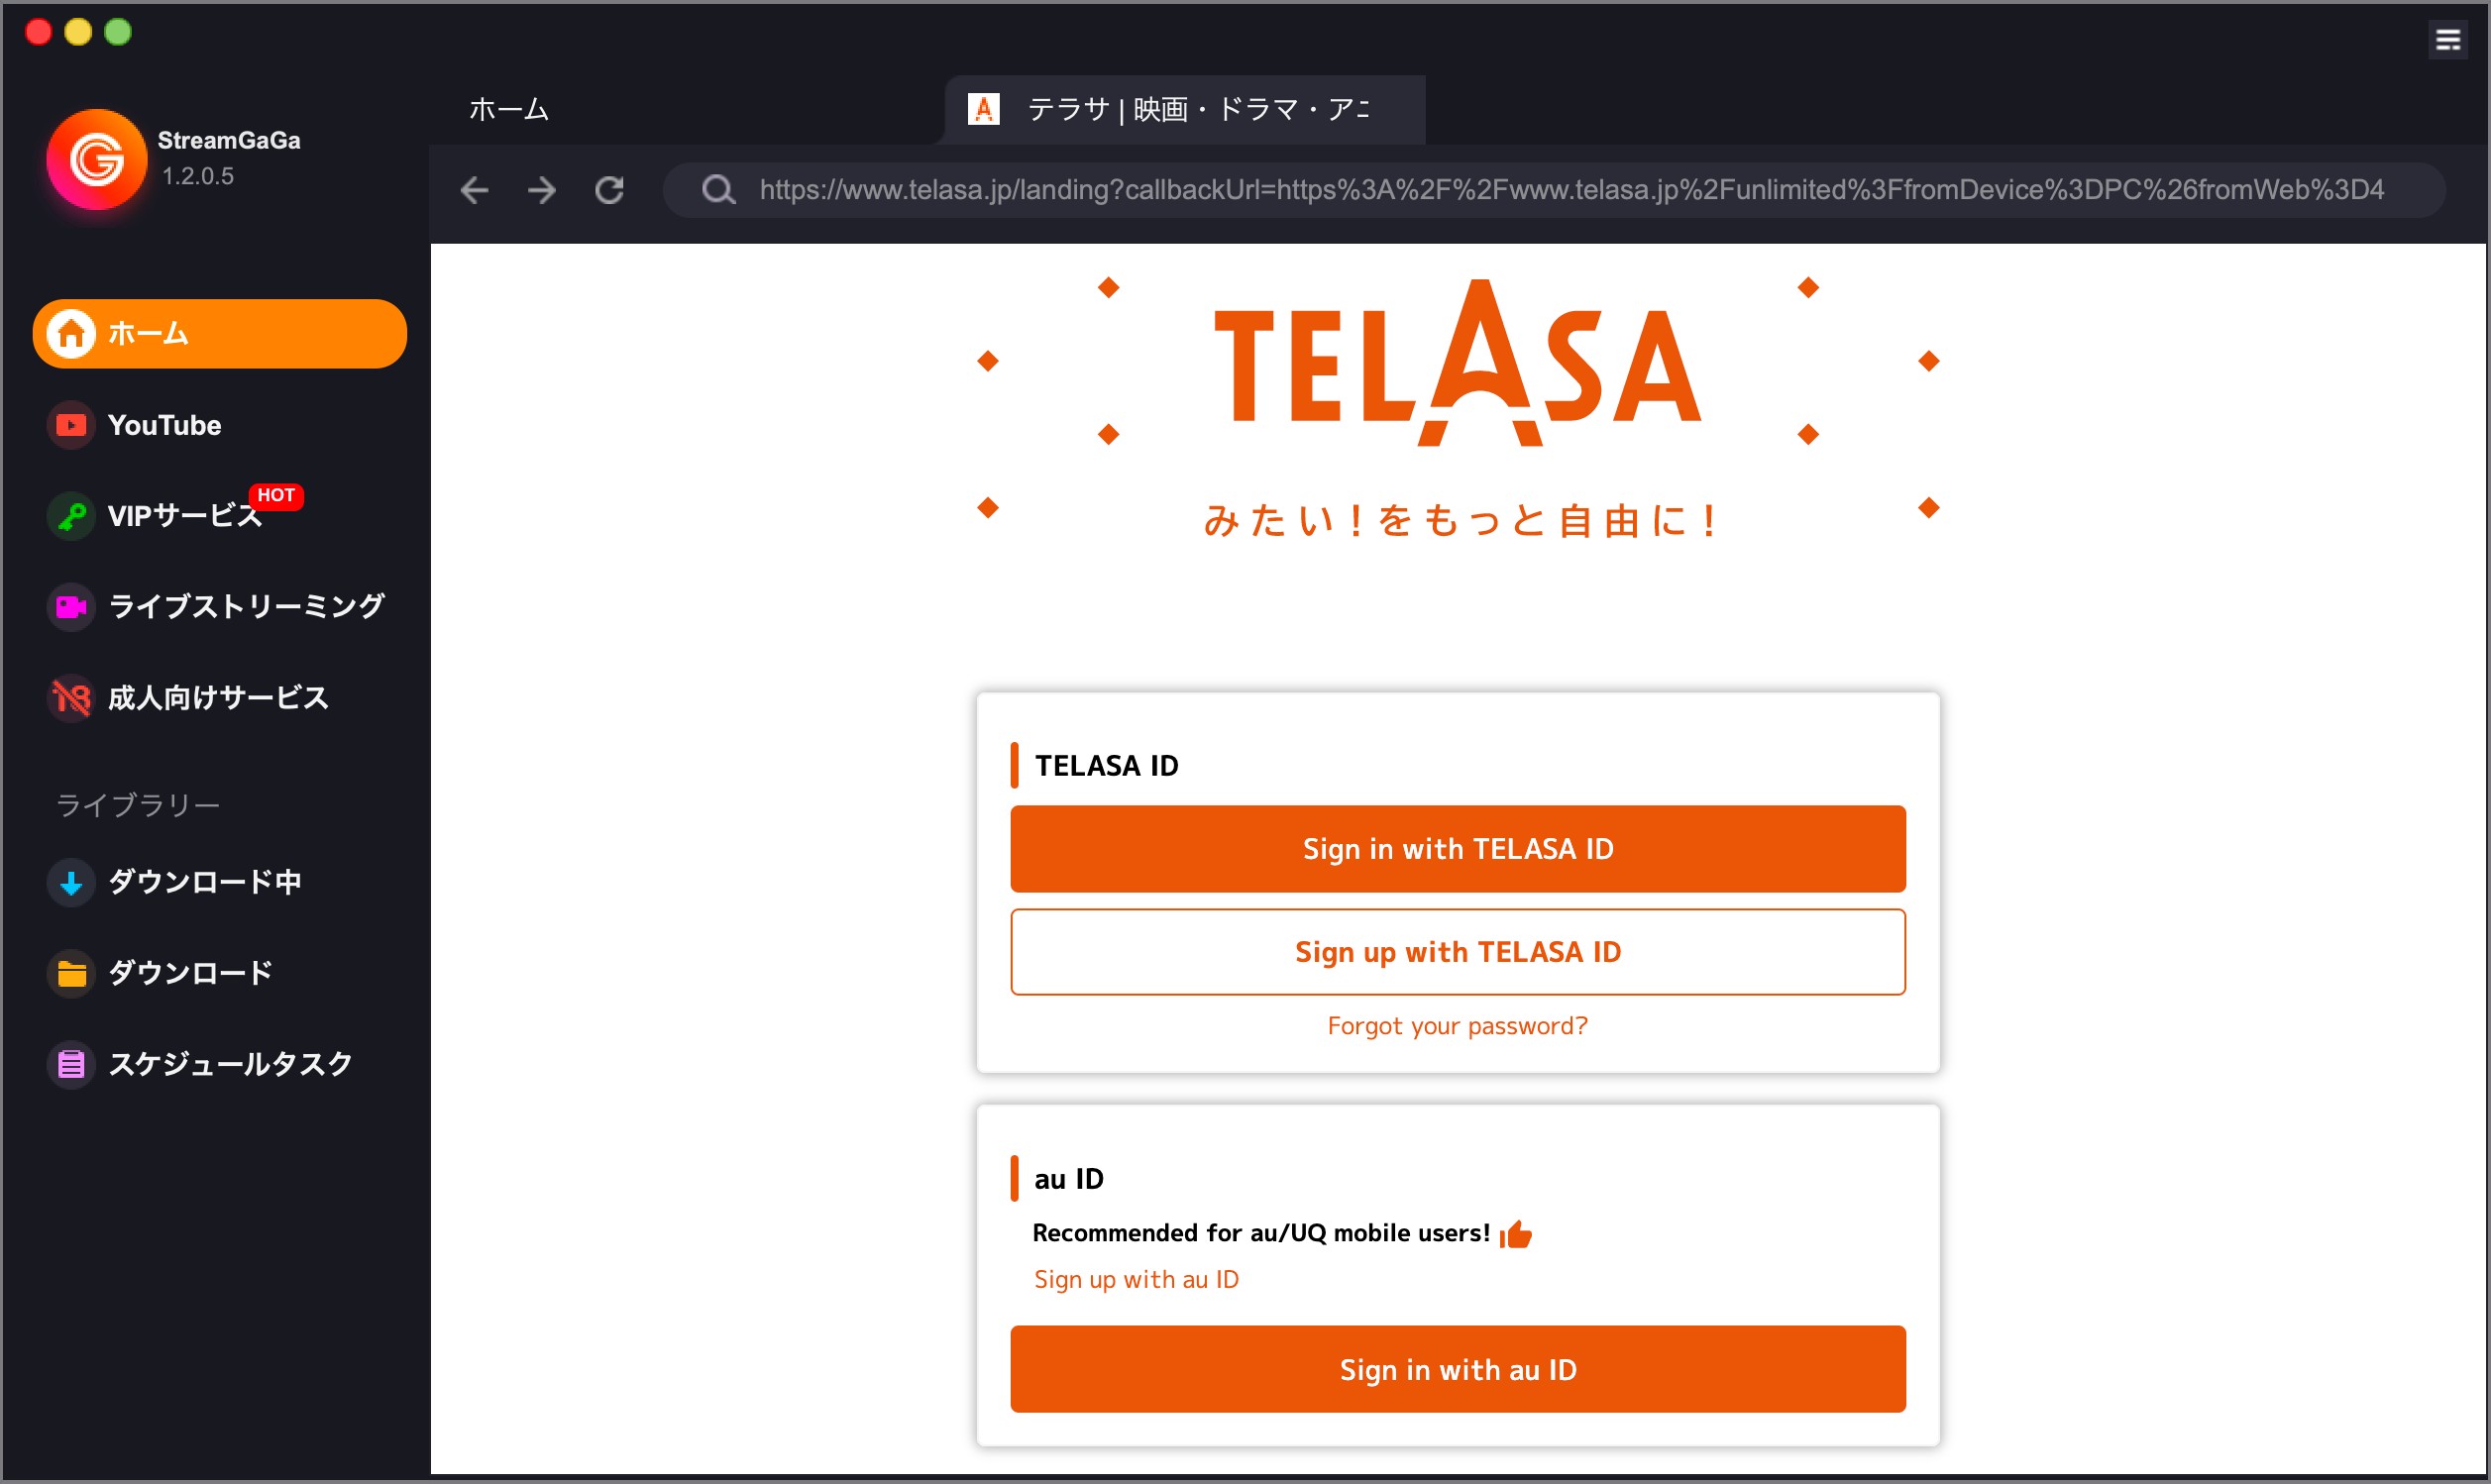
Task: Switch to the ホーム tab
Action: point(508,110)
